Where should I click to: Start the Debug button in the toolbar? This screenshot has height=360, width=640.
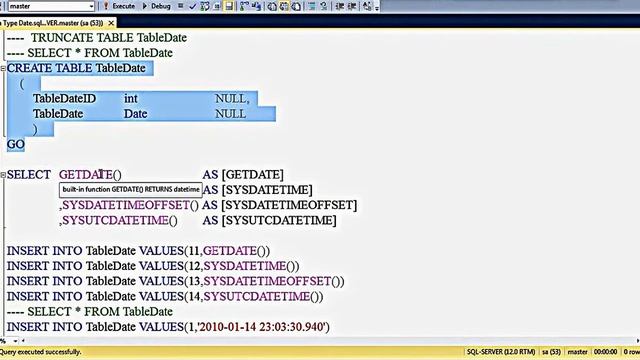click(157, 6)
